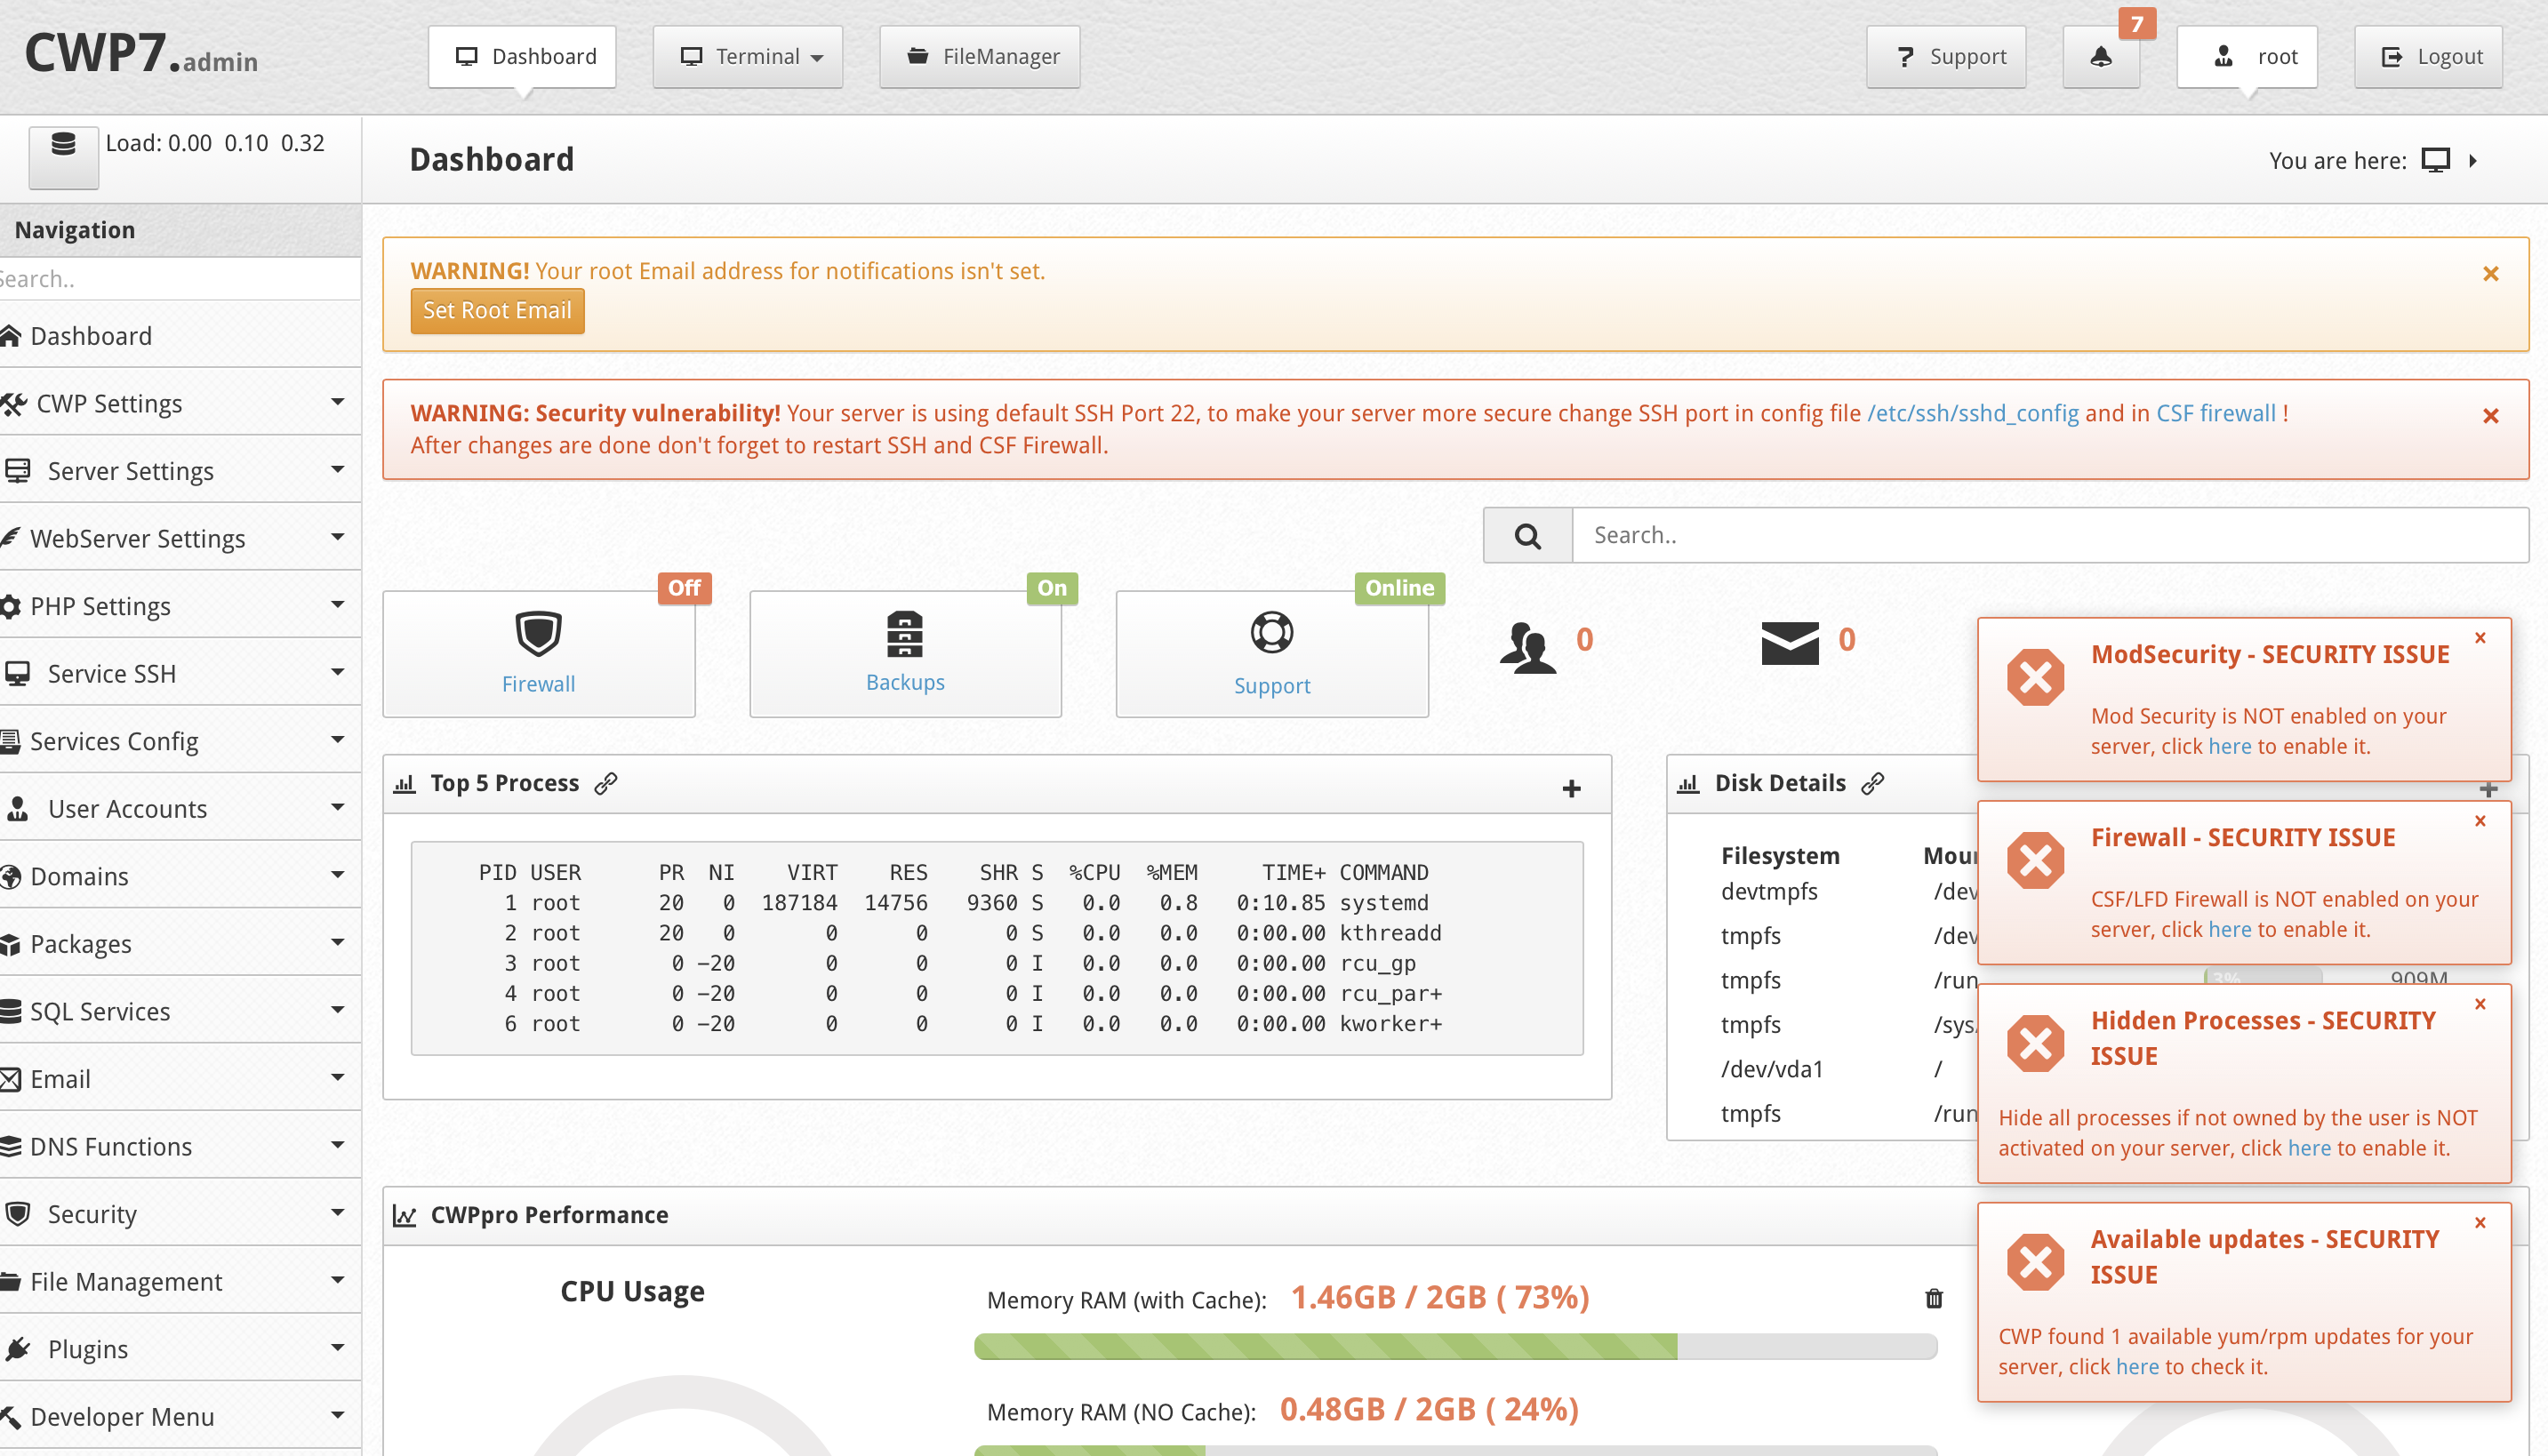This screenshot has height=1456, width=2548.
Task: Click the Set Root Email button
Action: coord(497,311)
